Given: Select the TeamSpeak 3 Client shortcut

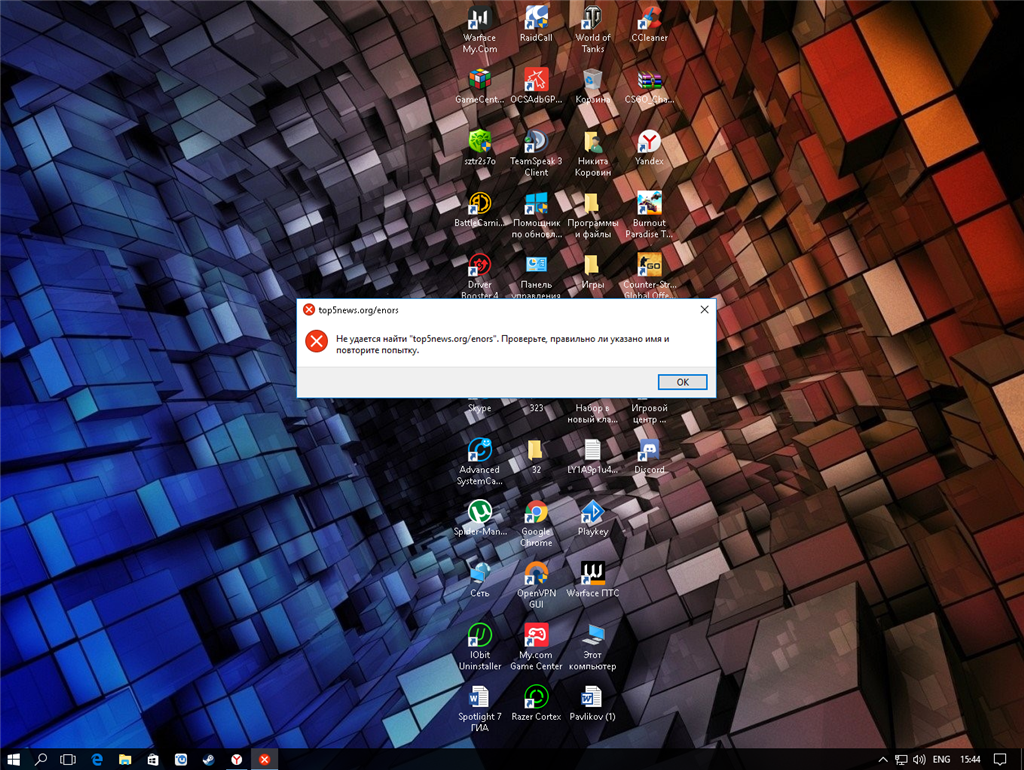Looking at the screenshot, I should click(x=536, y=153).
